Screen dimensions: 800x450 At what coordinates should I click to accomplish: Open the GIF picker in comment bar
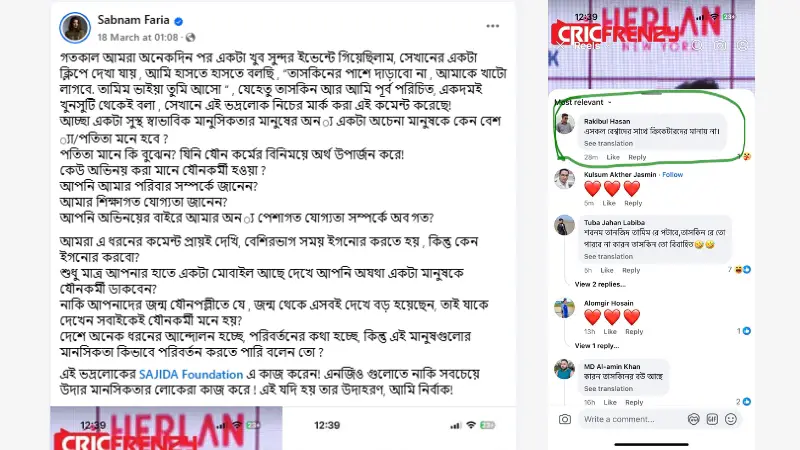click(712, 419)
